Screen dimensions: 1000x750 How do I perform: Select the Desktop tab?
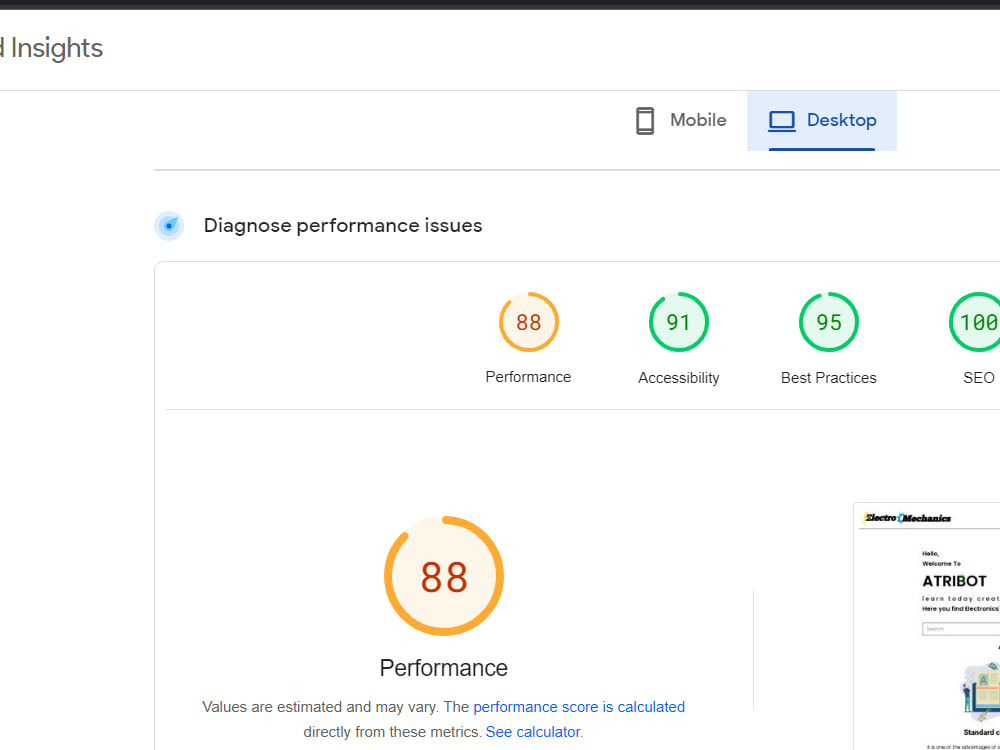pyautogui.click(x=821, y=121)
